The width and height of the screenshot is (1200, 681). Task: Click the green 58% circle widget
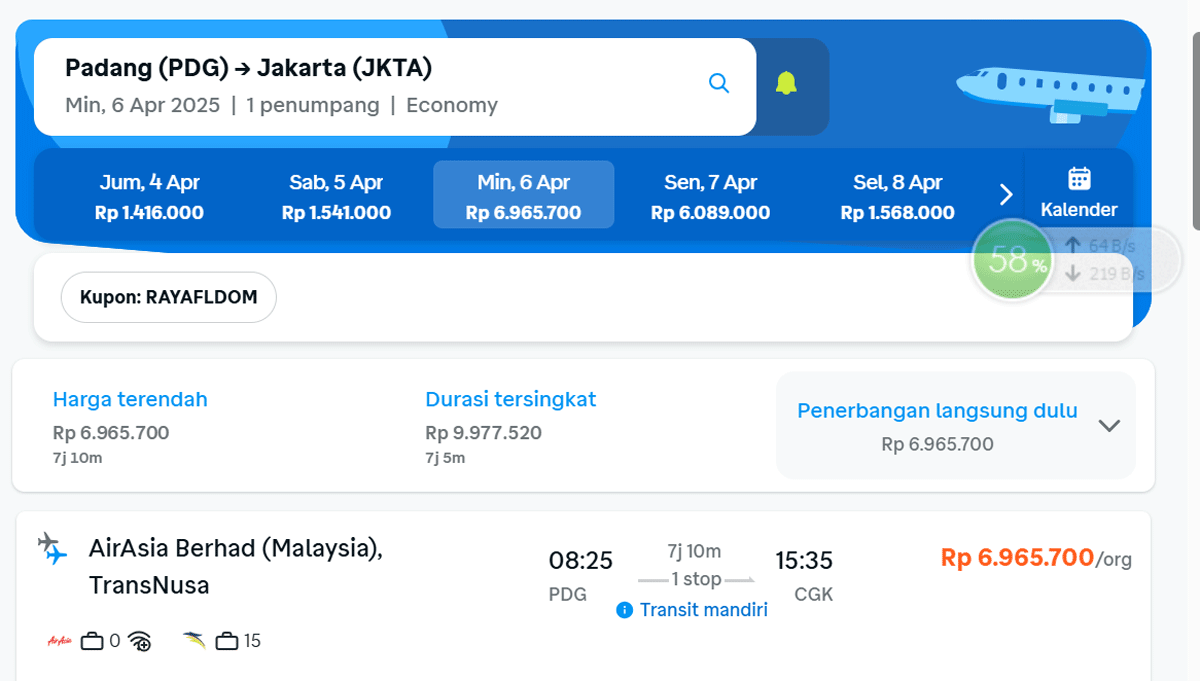click(x=1012, y=261)
